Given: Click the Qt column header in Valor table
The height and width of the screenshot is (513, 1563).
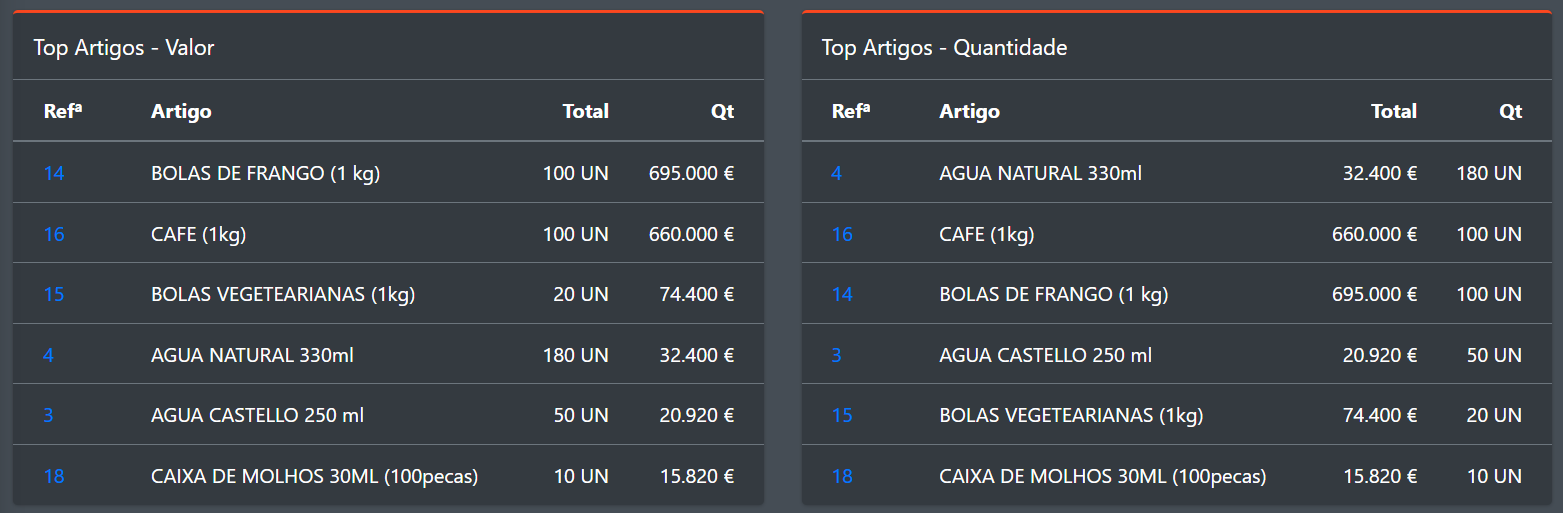Looking at the screenshot, I should pos(722,111).
